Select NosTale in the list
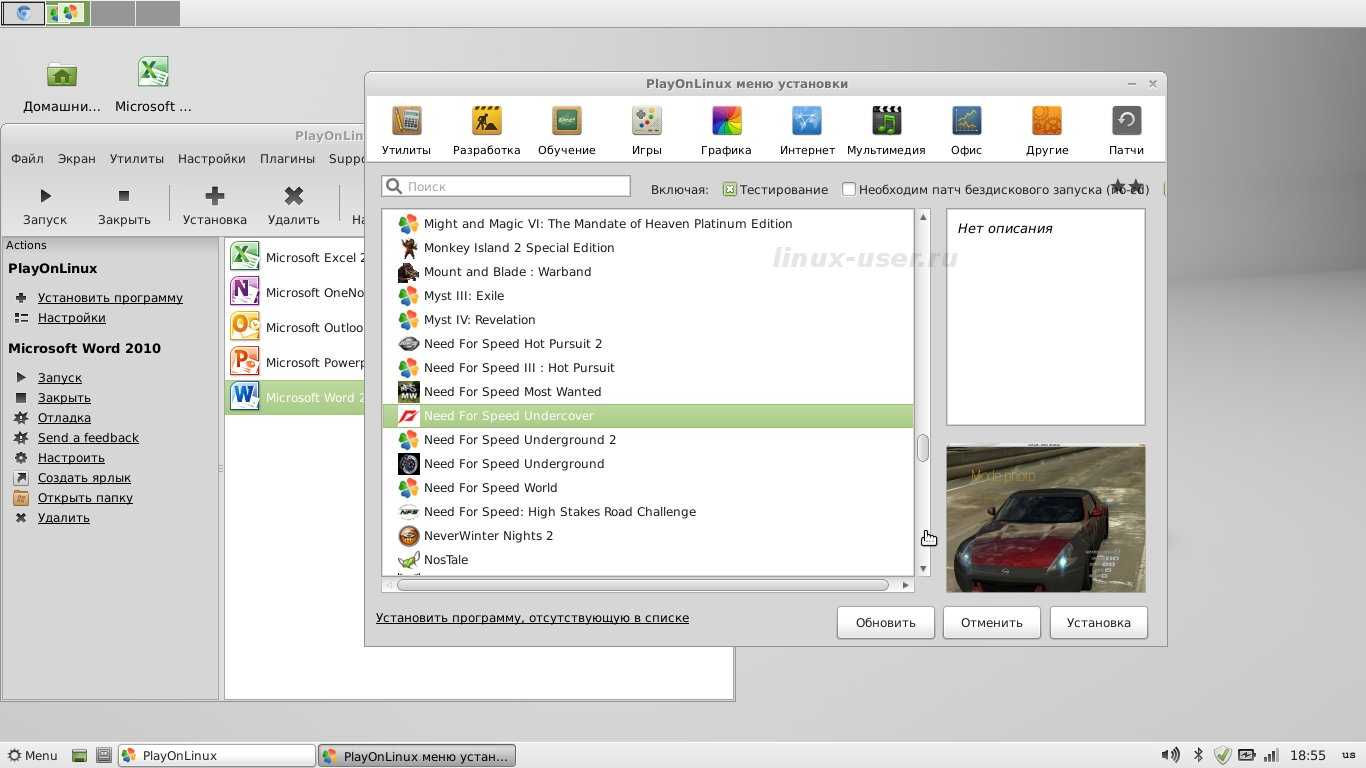Image resolution: width=1366 pixels, height=768 pixels. (648, 560)
